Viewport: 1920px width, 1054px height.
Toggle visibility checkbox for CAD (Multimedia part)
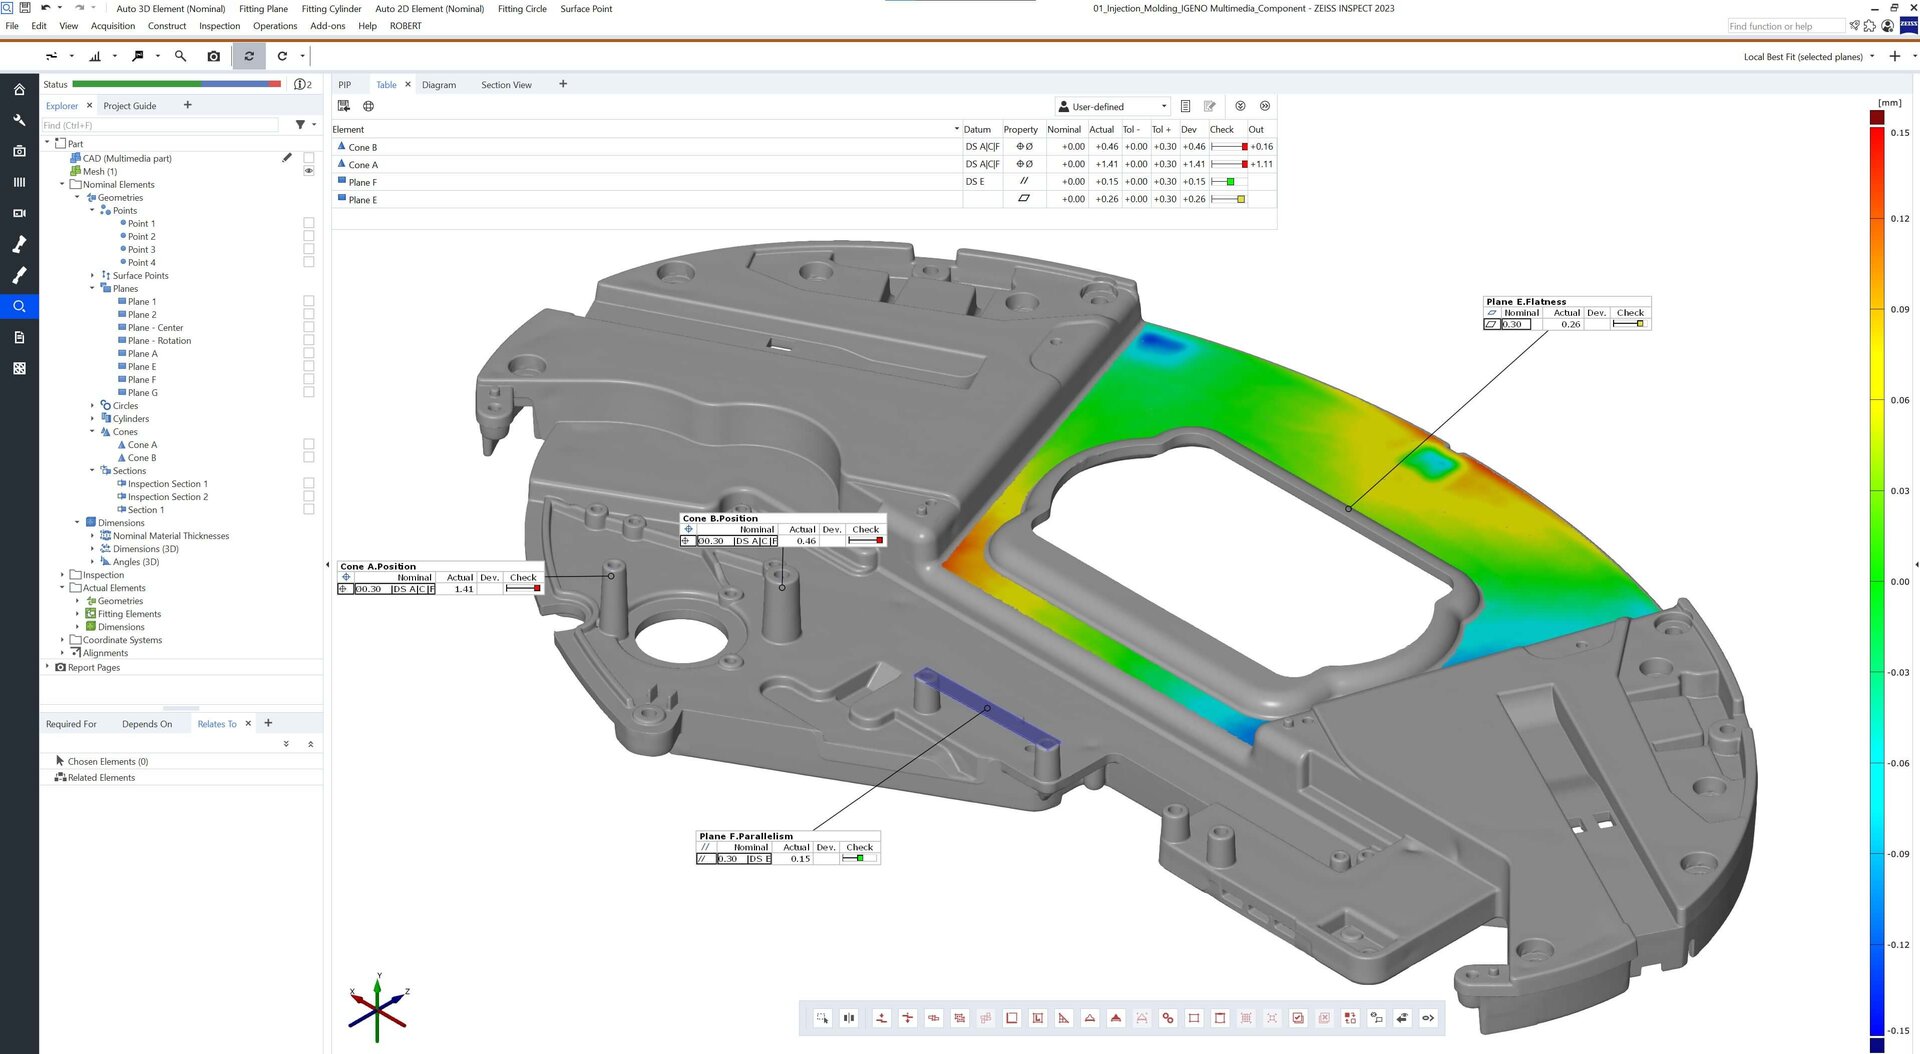[x=309, y=158]
